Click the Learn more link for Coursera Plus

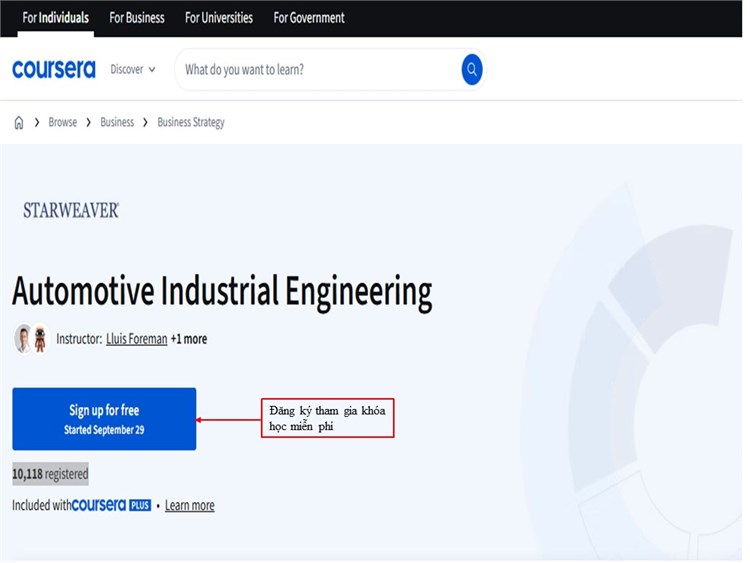pos(190,505)
